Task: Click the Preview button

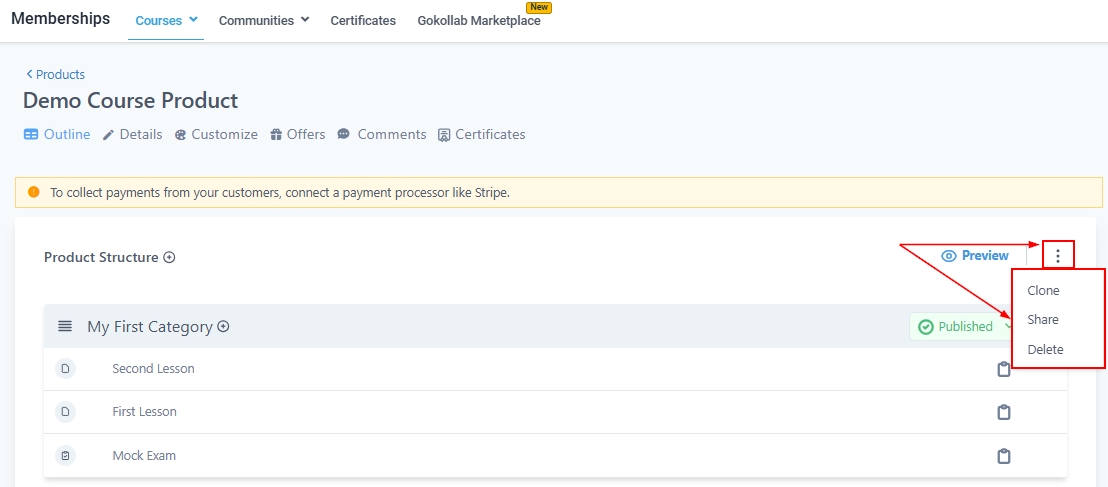Action: [975, 256]
